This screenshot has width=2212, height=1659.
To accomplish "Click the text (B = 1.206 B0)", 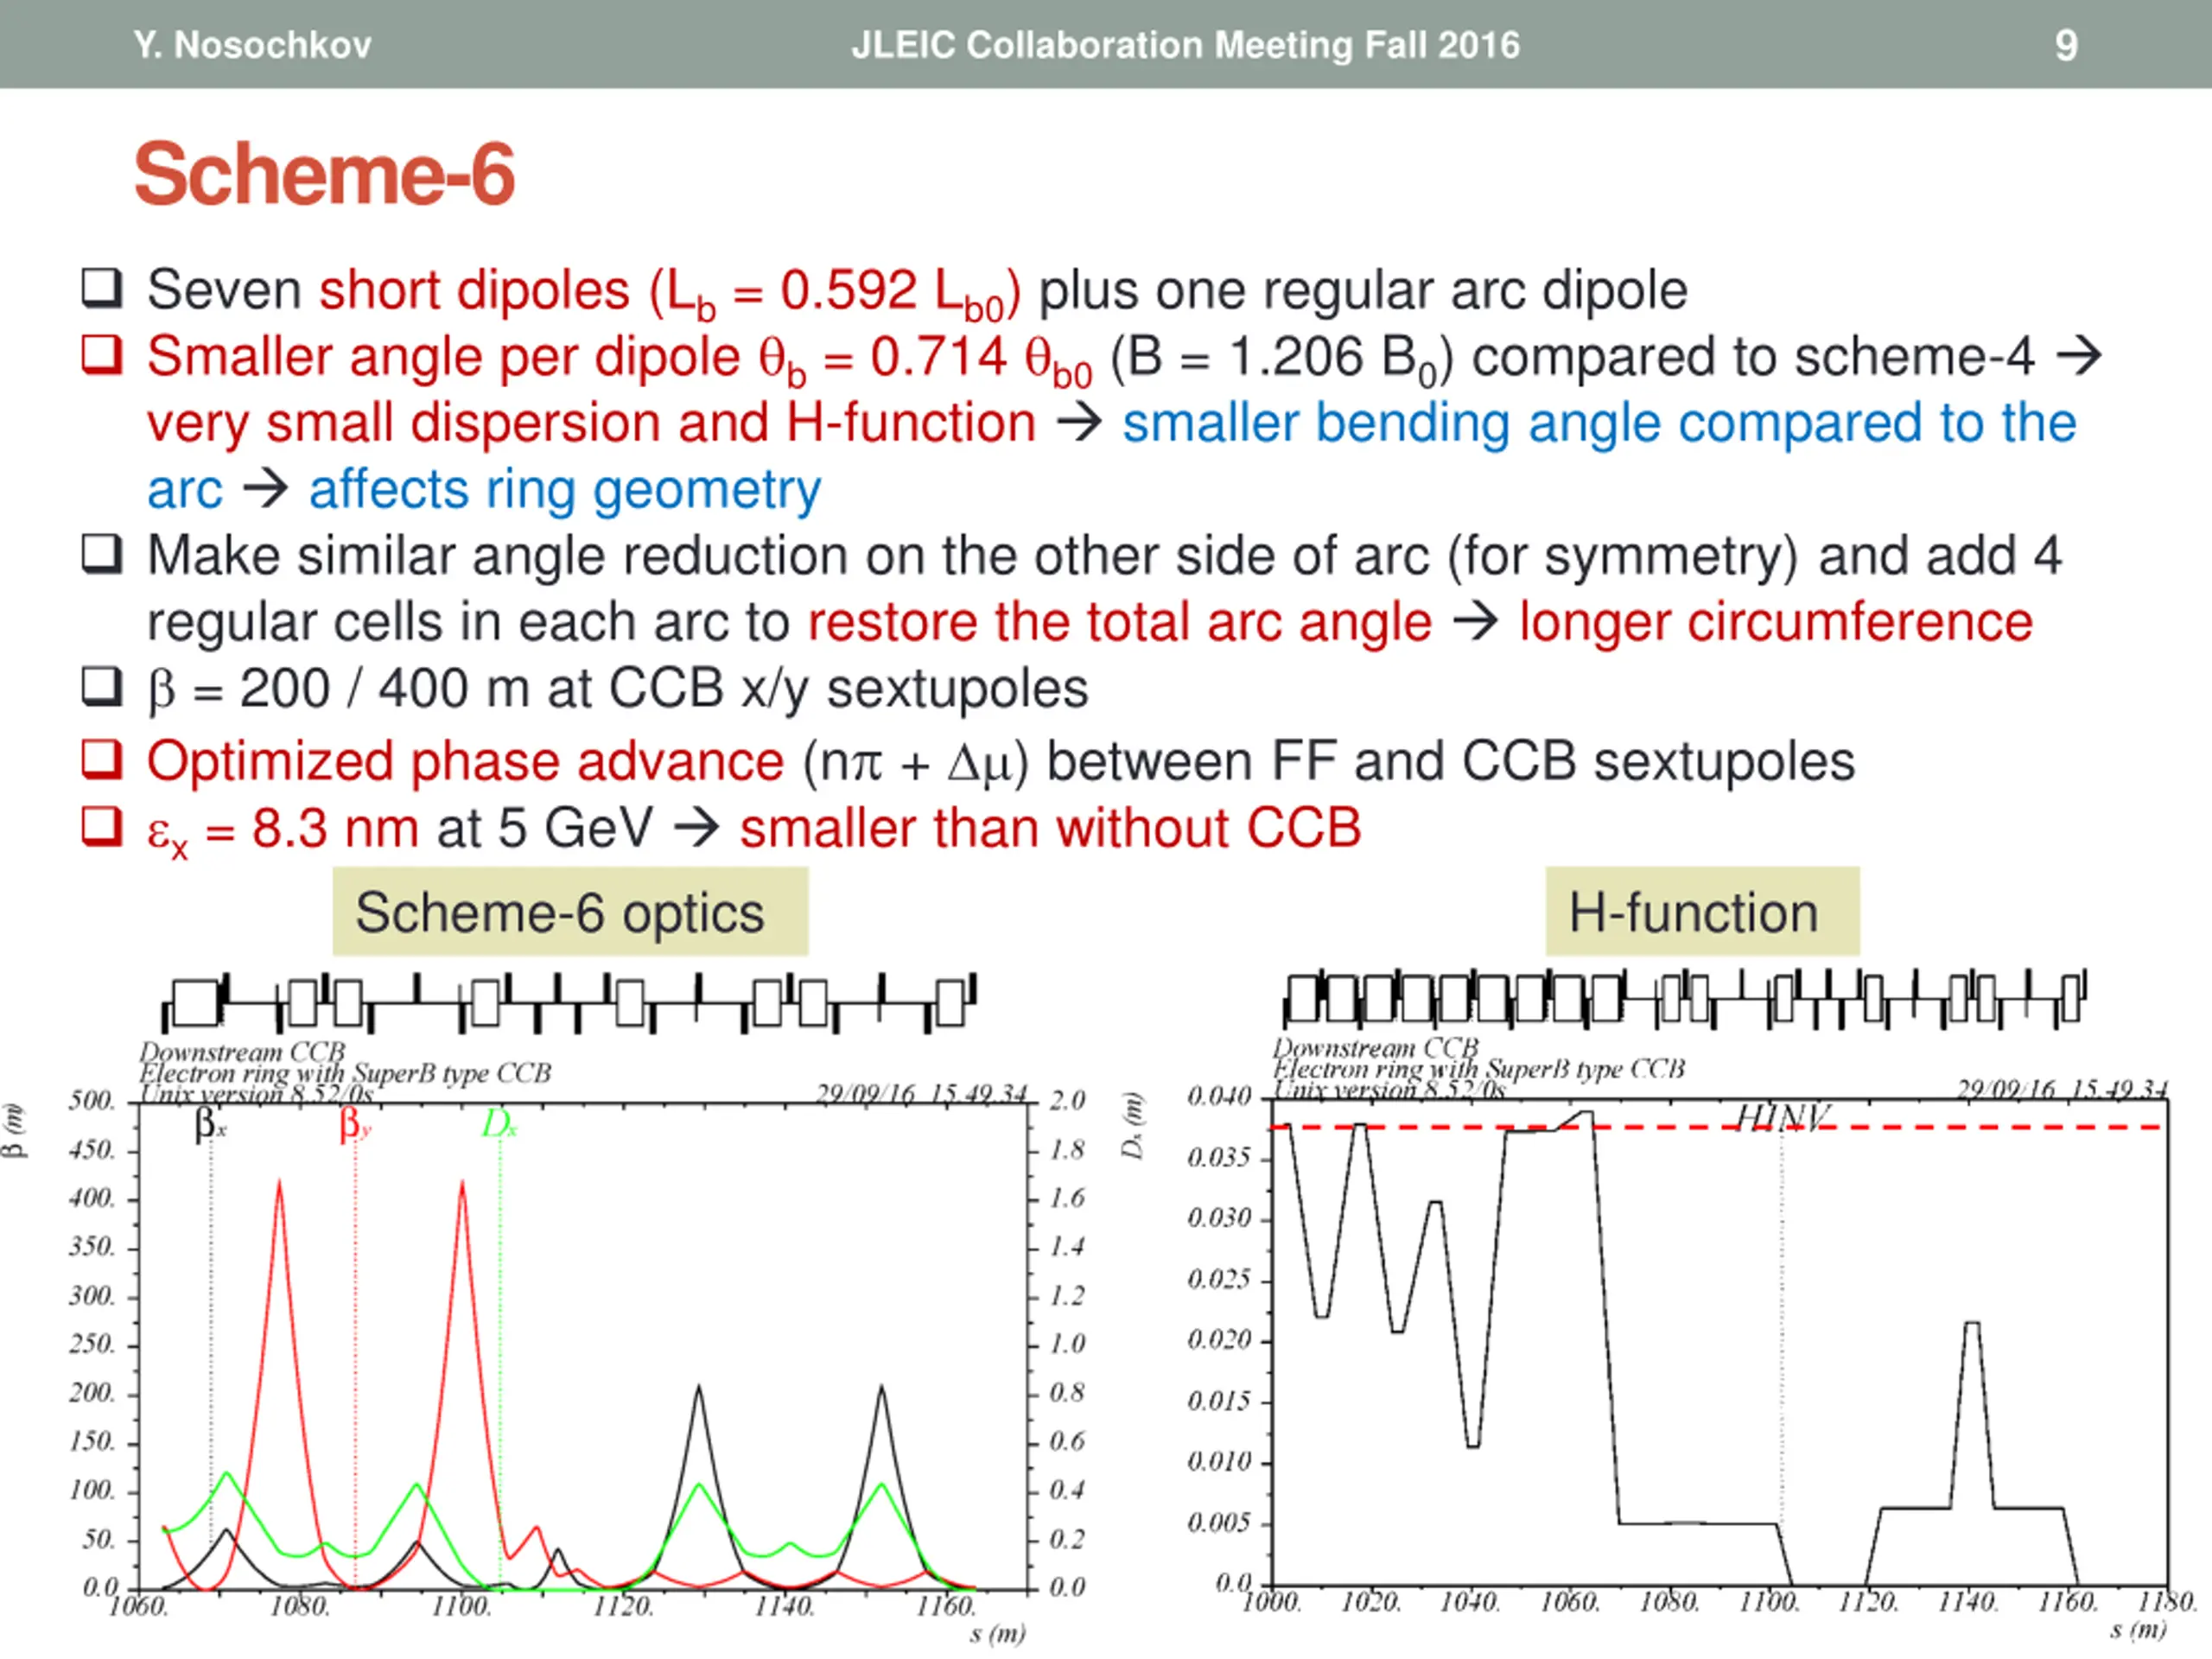I will 1282,358.
